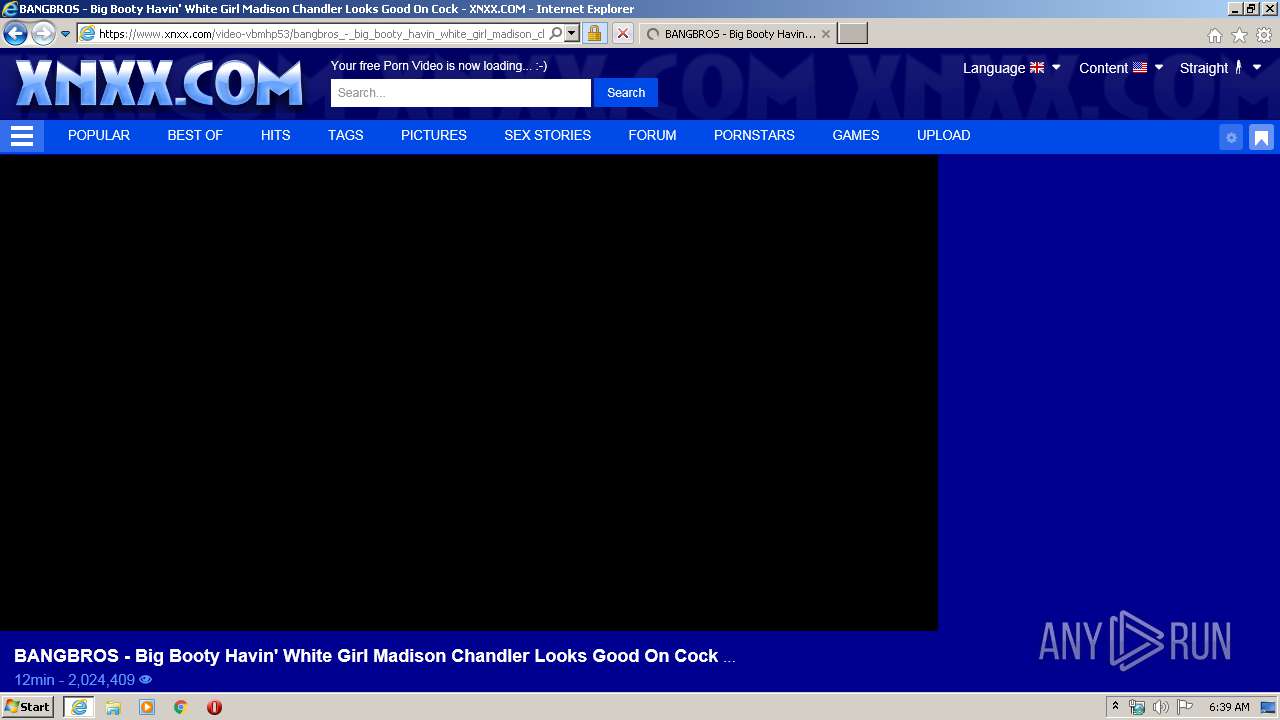
Task: Open the hamburger menu icon
Action: [22, 136]
